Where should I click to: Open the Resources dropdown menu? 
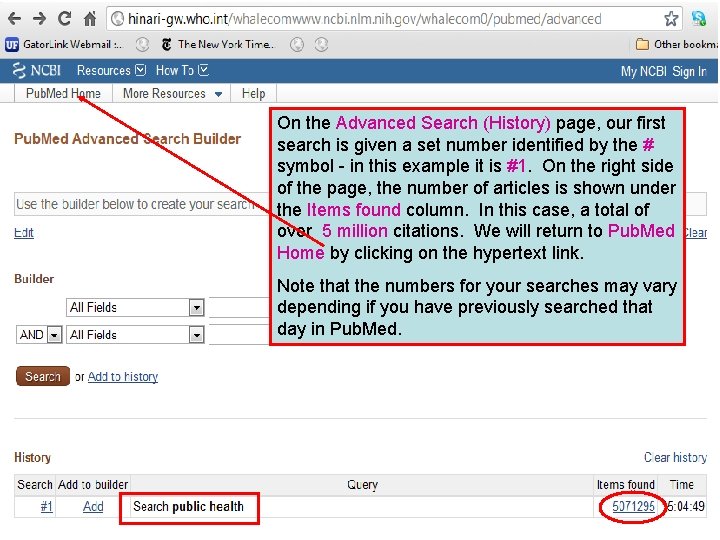(112, 70)
